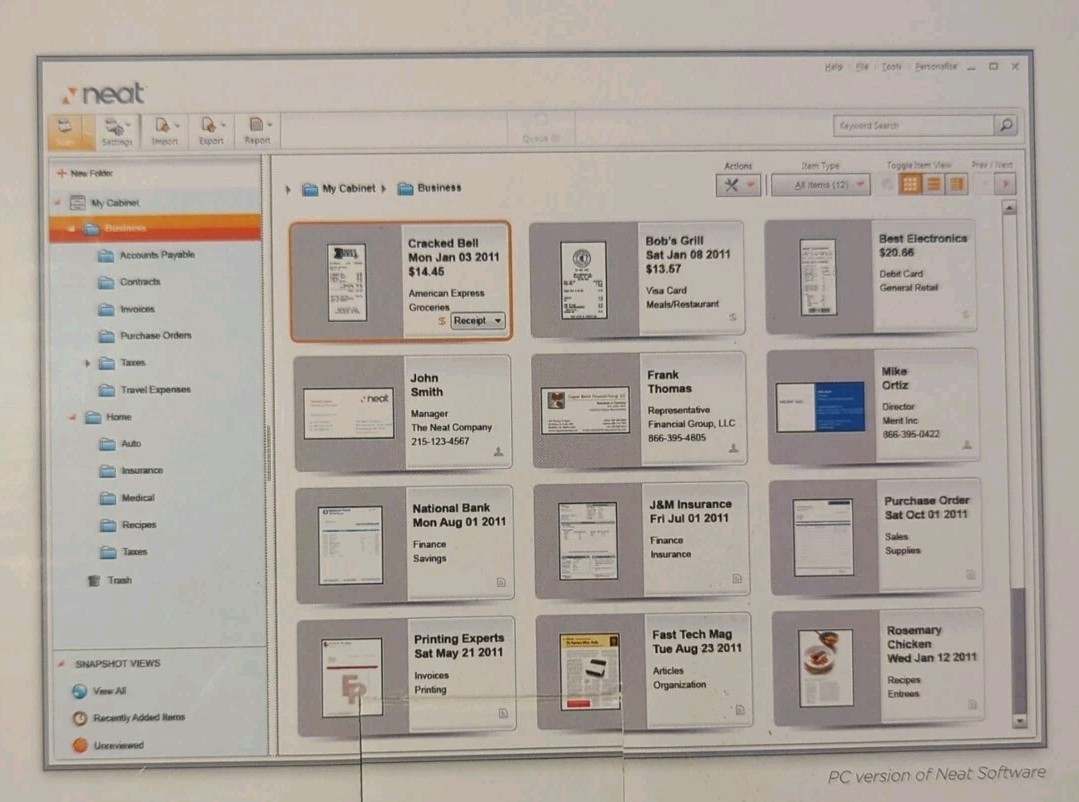
Task: Open the Rosemary Chicken recipe thumbnail
Action: (x=826, y=668)
